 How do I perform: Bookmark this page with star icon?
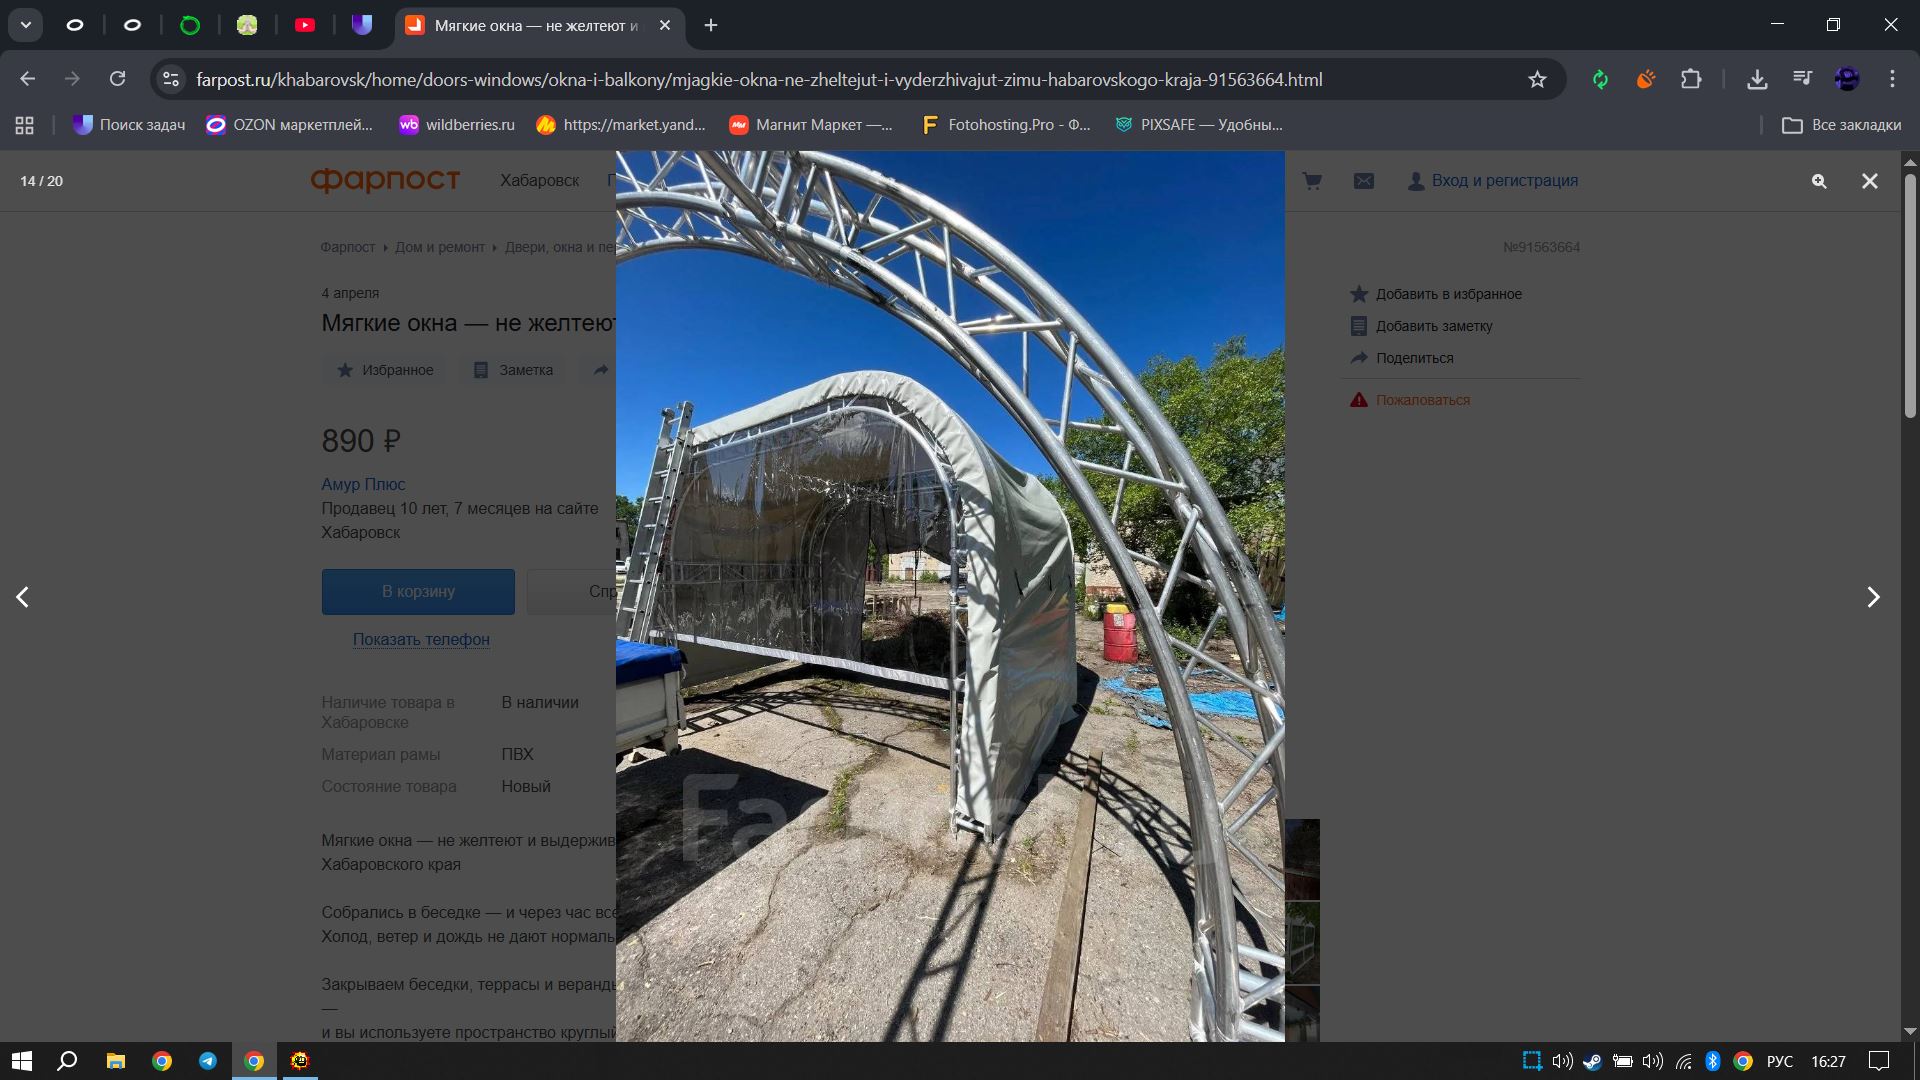1537,79
